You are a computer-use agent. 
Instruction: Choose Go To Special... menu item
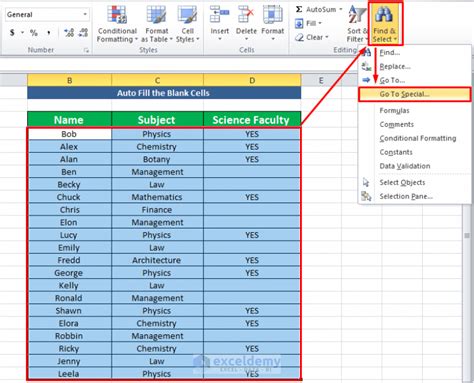[415, 94]
